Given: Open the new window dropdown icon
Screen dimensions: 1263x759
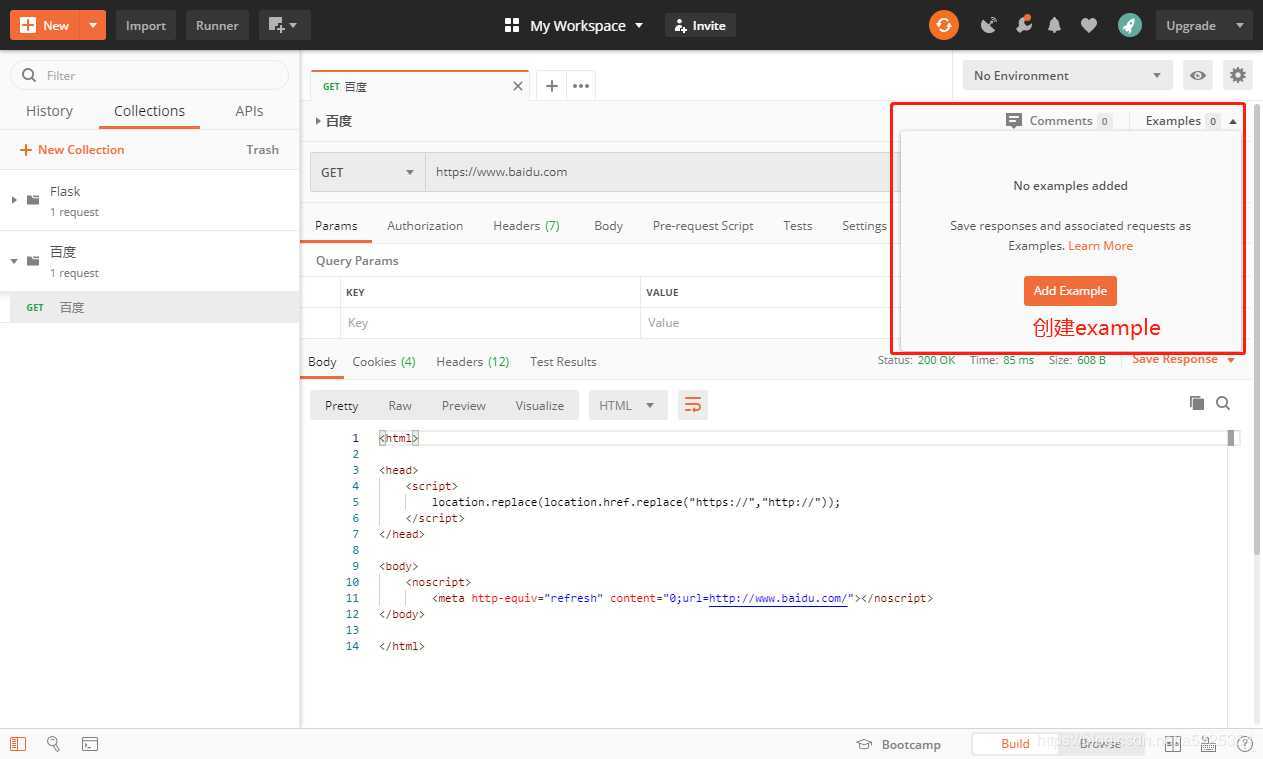Looking at the screenshot, I should pos(284,25).
